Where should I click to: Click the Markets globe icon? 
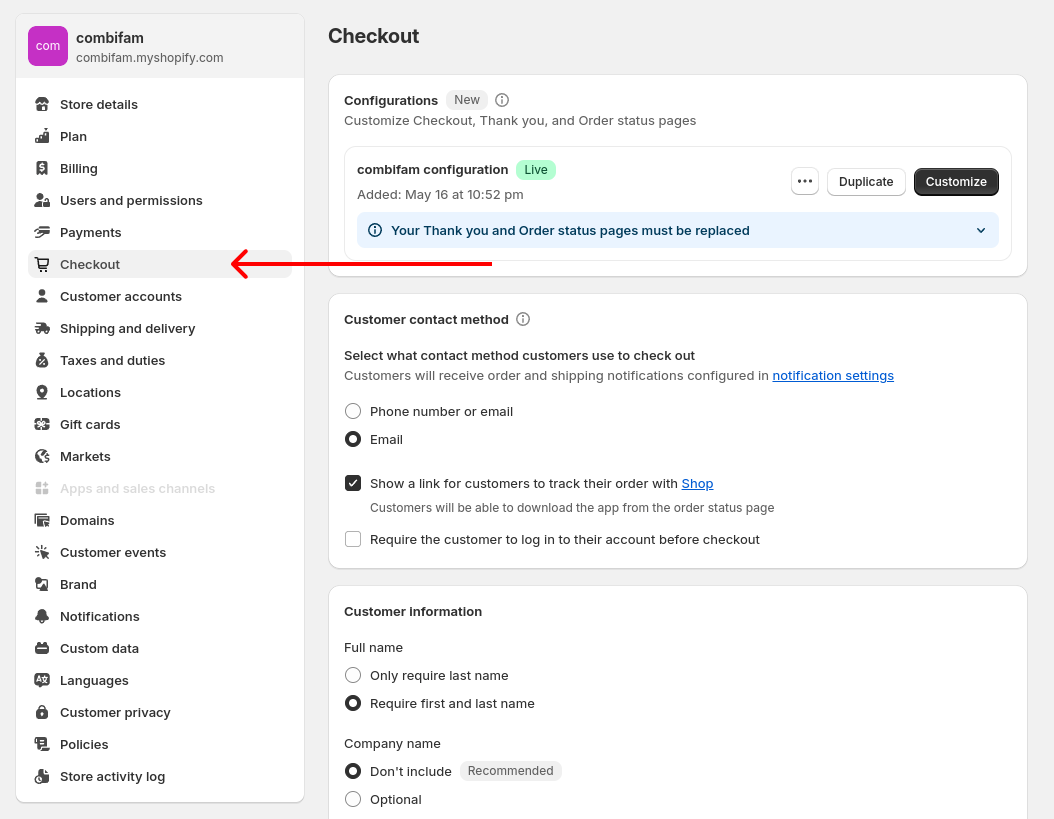(42, 457)
